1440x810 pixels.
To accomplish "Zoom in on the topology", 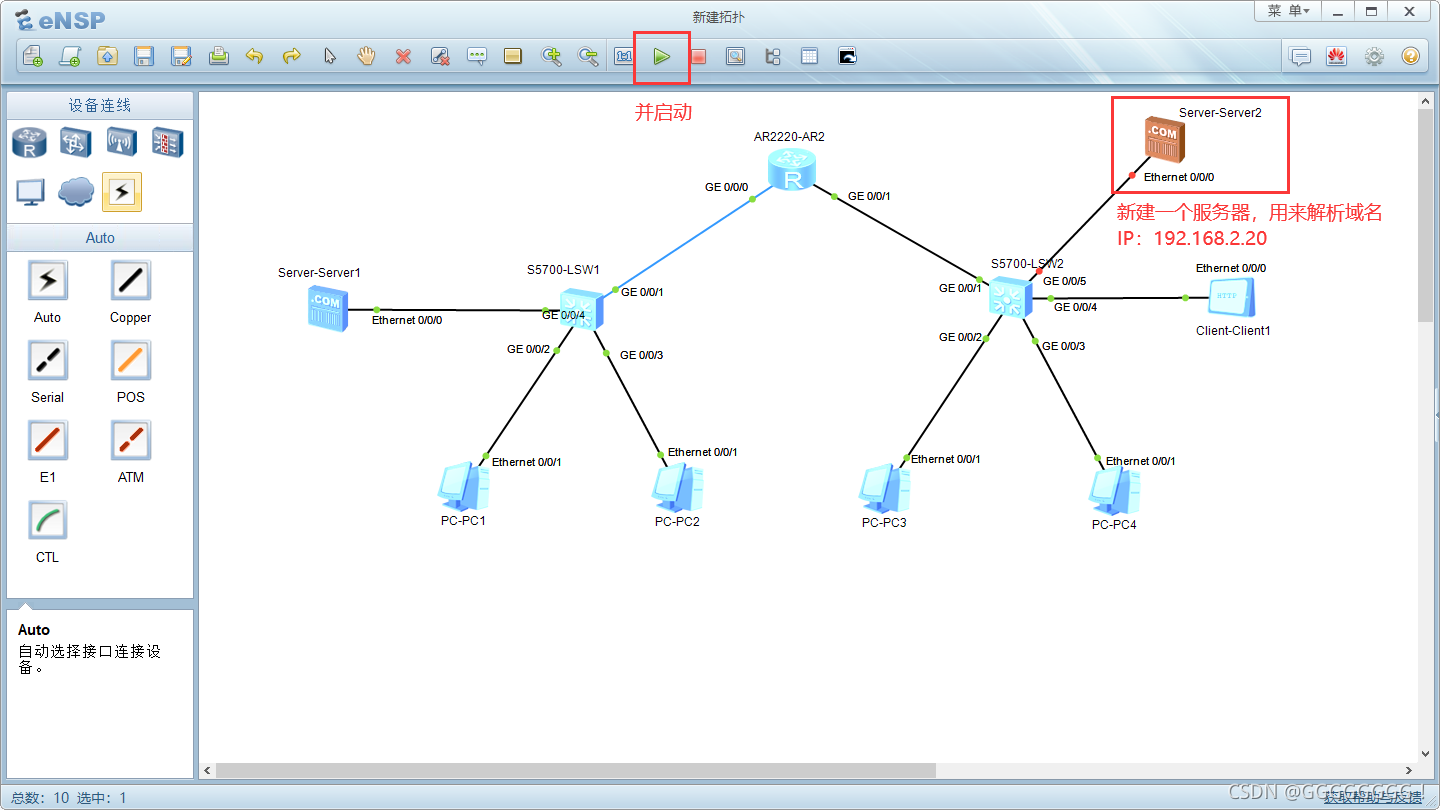I will pos(551,56).
